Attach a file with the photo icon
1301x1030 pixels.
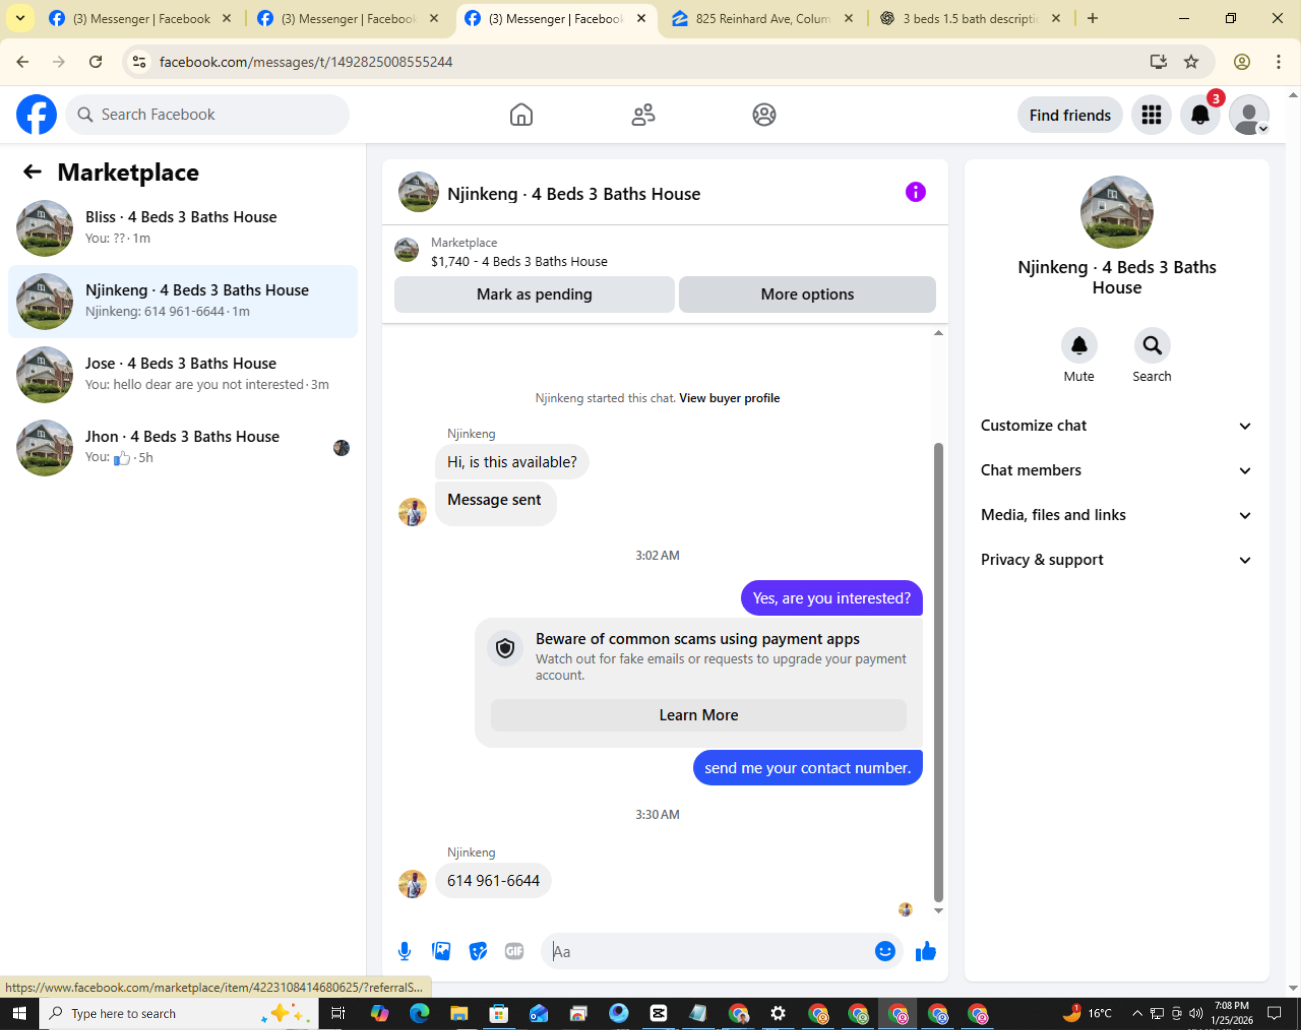pyautogui.click(x=441, y=951)
